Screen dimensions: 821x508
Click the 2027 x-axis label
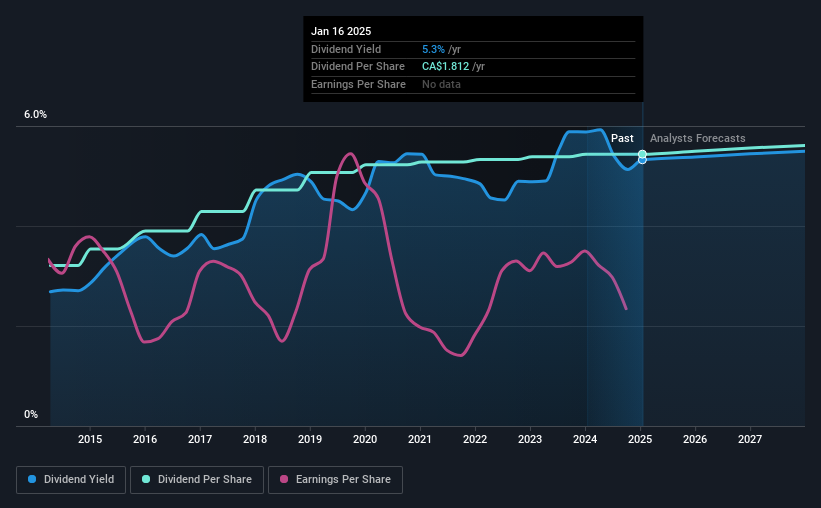[749, 439]
